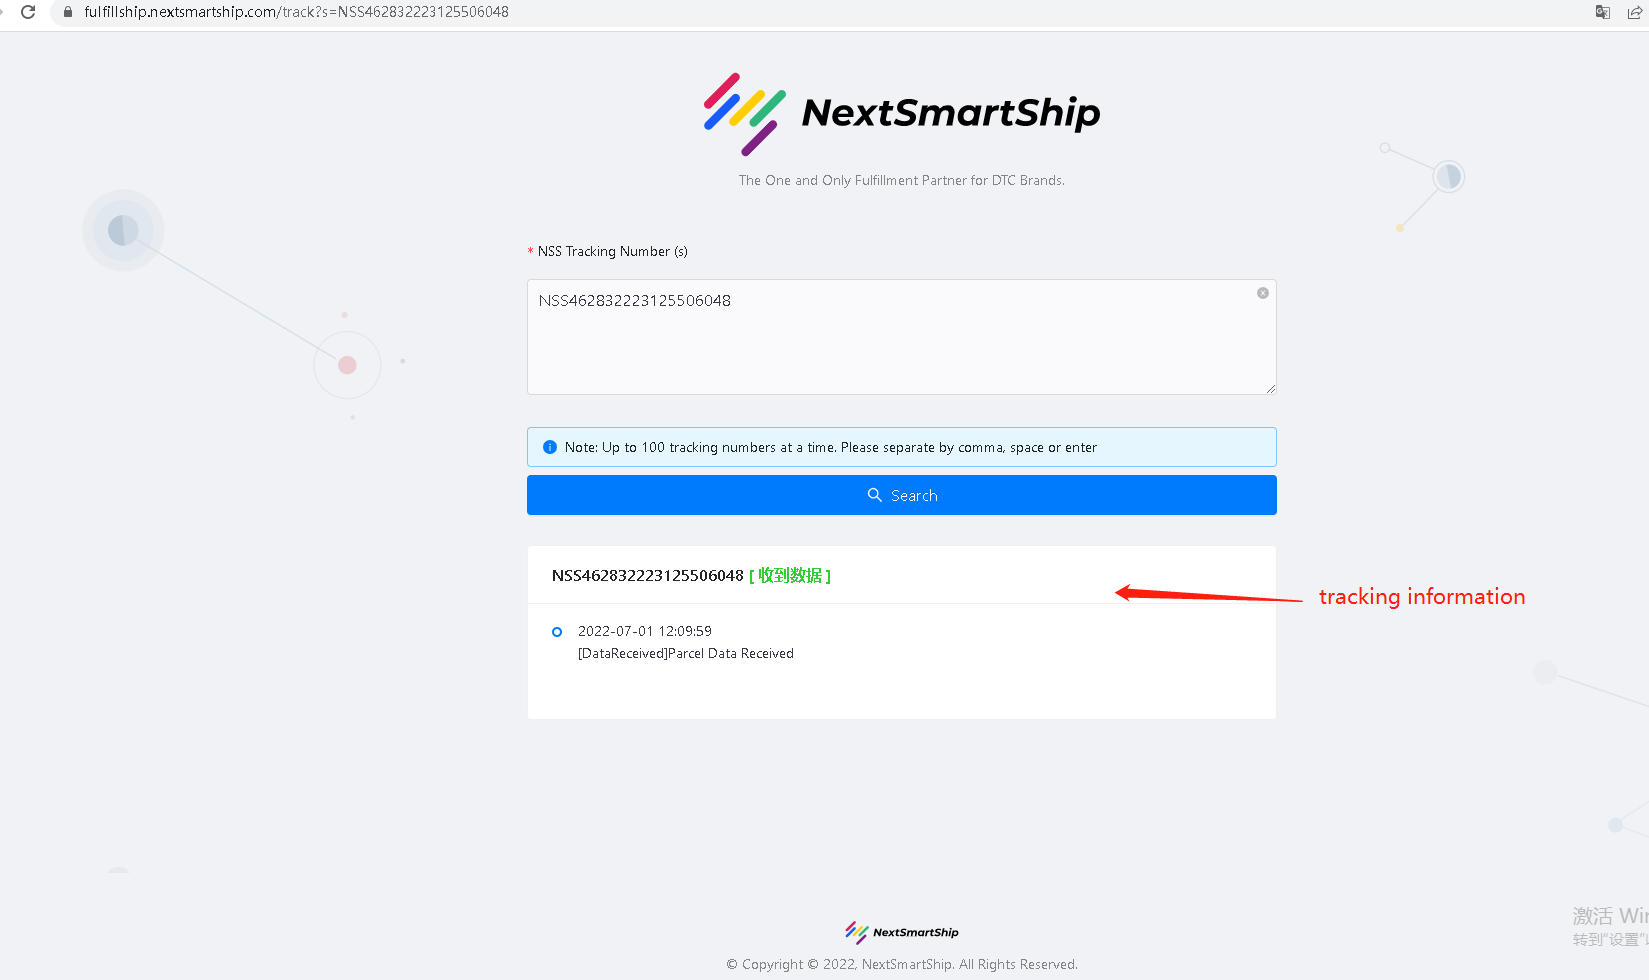Click the blue timeline status dot
This screenshot has height=980, width=1649.
[557, 632]
